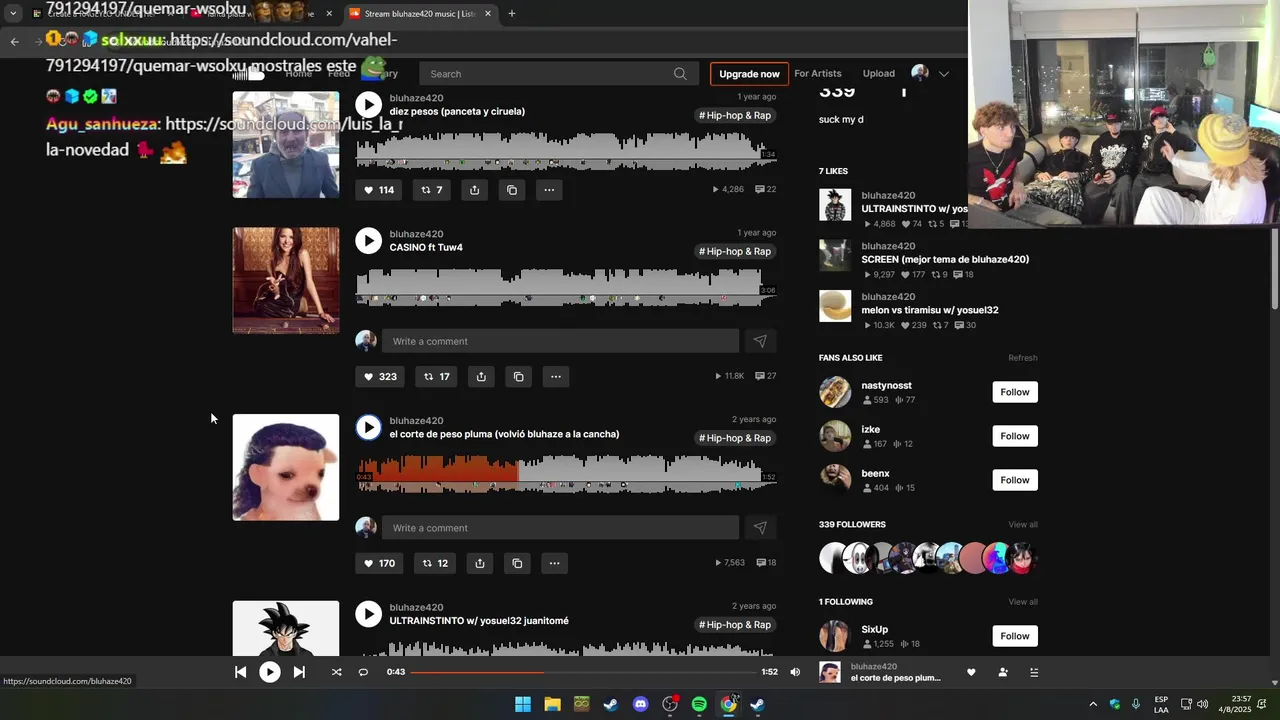Play the track 'CASINO ft Tuw4'
The width and height of the screenshot is (1280, 720).
(x=368, y=240)
